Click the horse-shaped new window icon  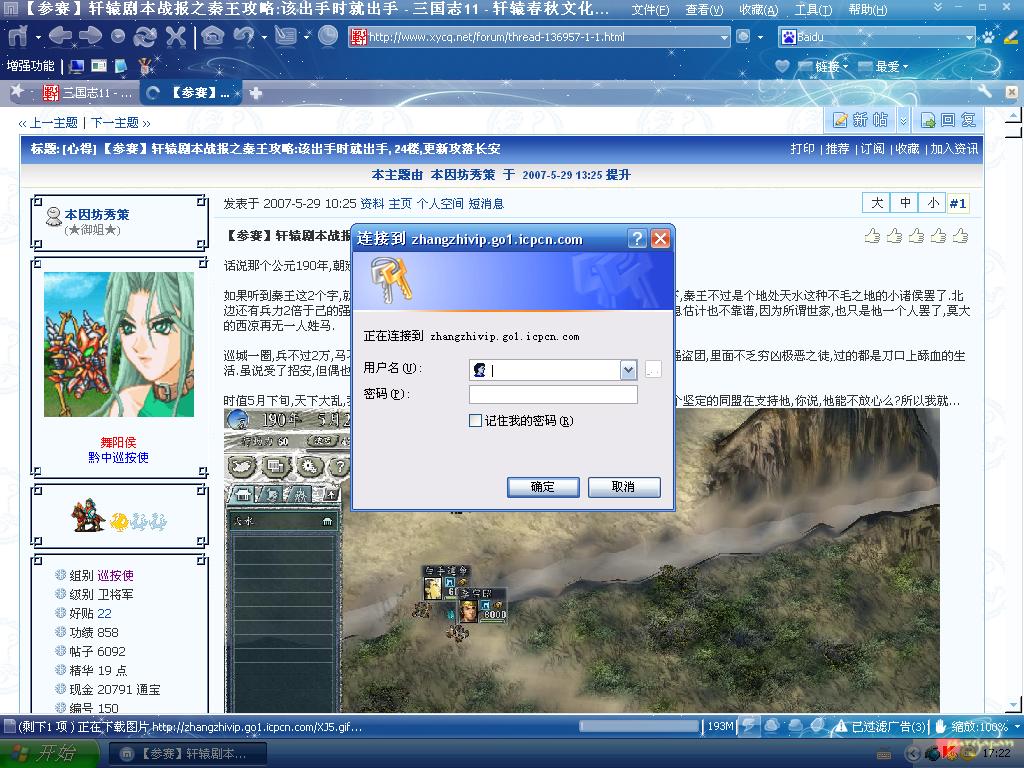18,36
